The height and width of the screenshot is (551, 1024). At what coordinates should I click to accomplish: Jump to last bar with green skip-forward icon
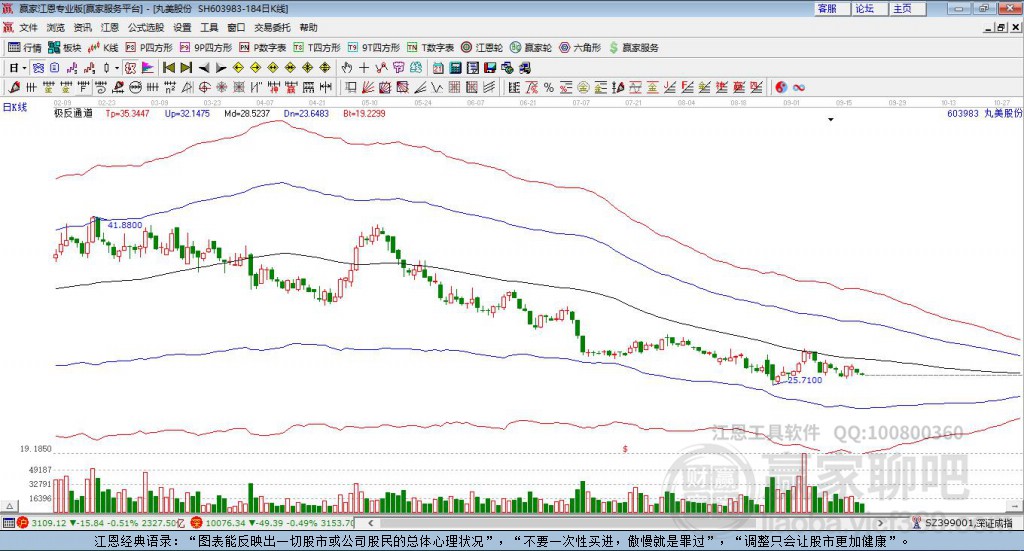186,67
